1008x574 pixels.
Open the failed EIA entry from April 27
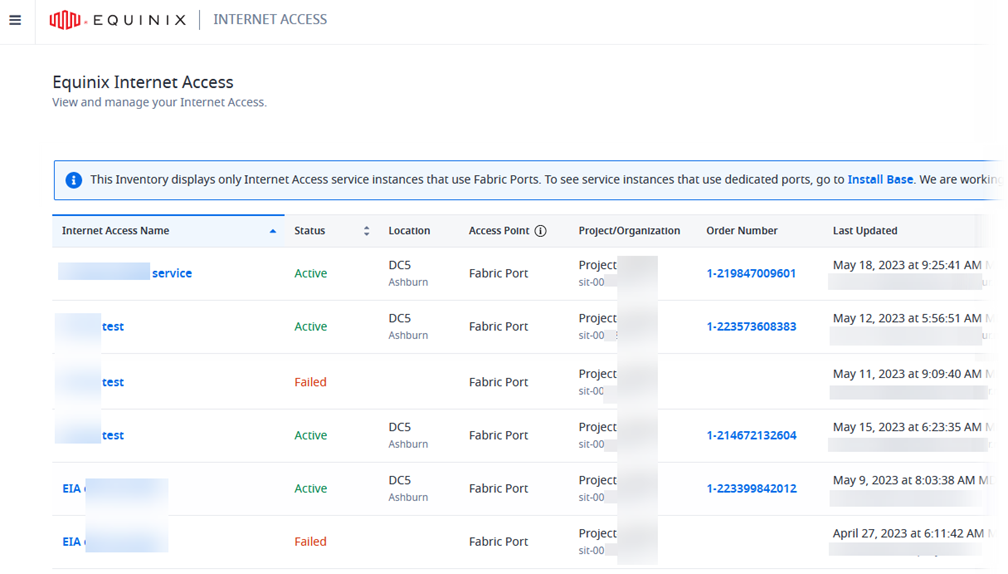coord(71,542)
